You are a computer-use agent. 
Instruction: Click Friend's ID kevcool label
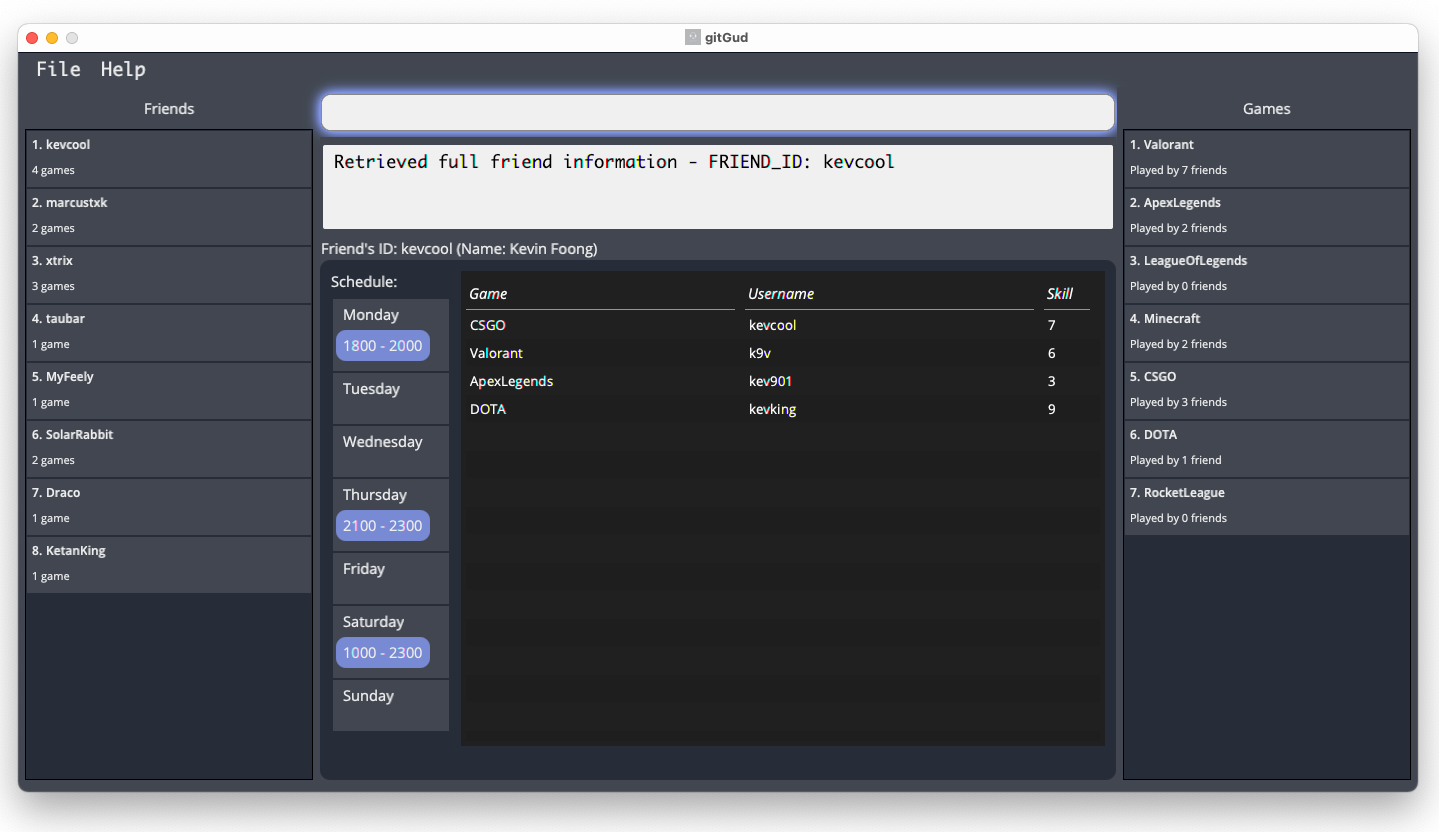pyautogui.click(x=459, y=248)
